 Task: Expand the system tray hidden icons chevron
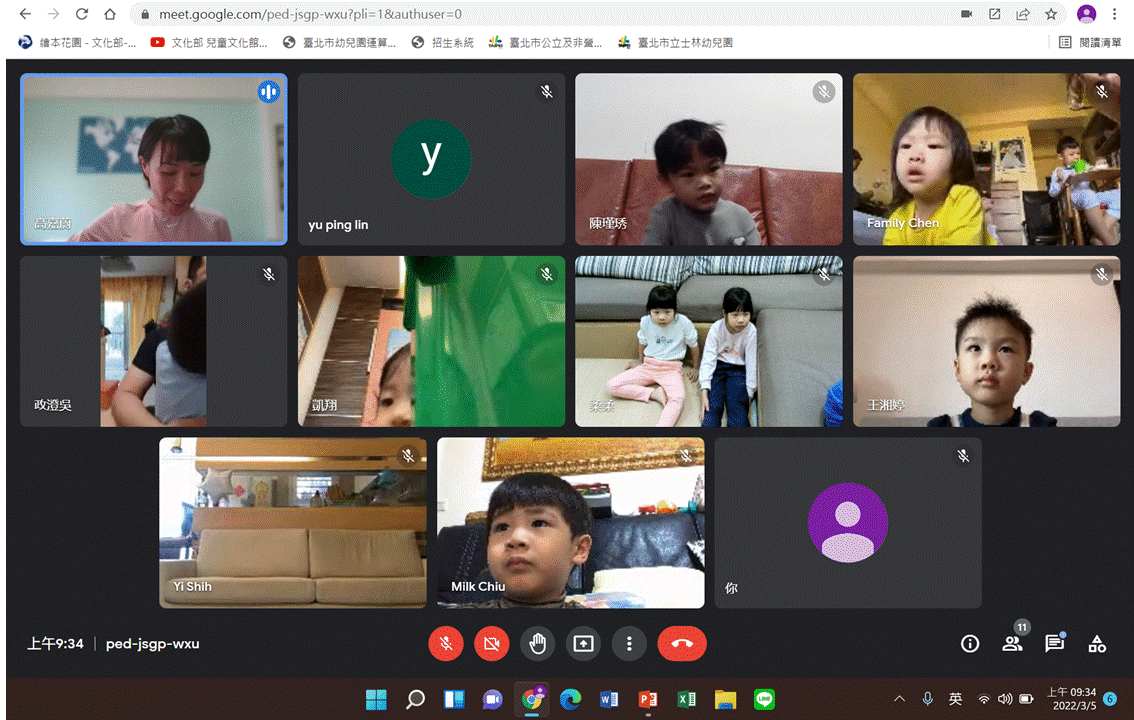click(899, 699)
